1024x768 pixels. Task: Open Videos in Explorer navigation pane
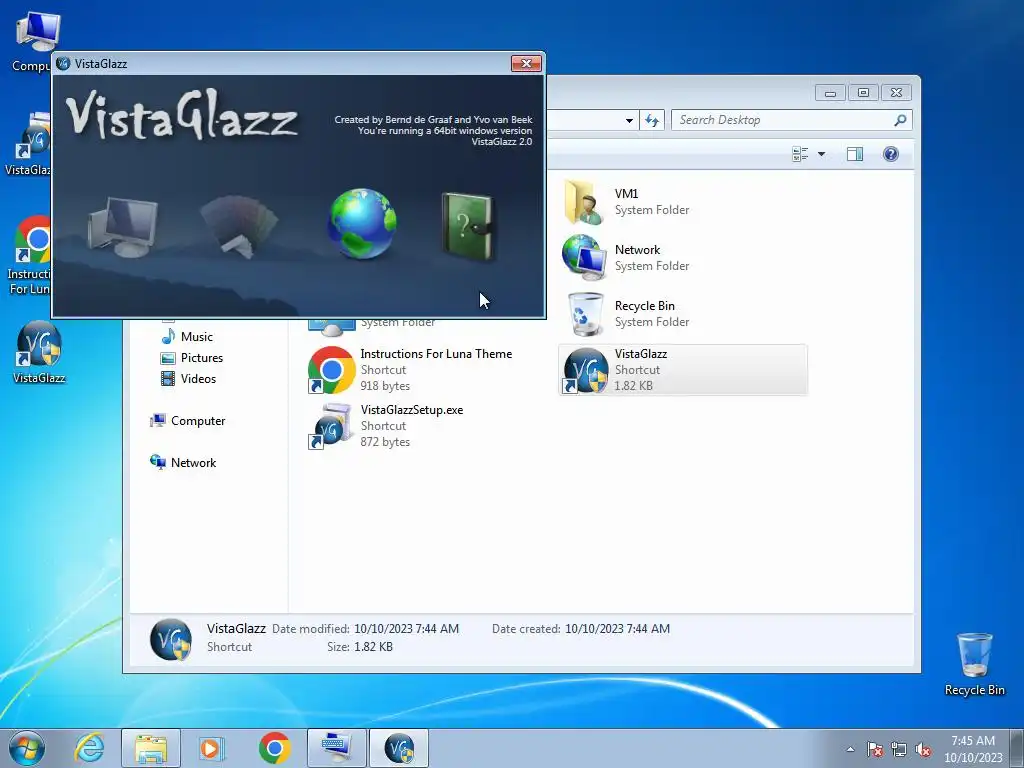189,379
